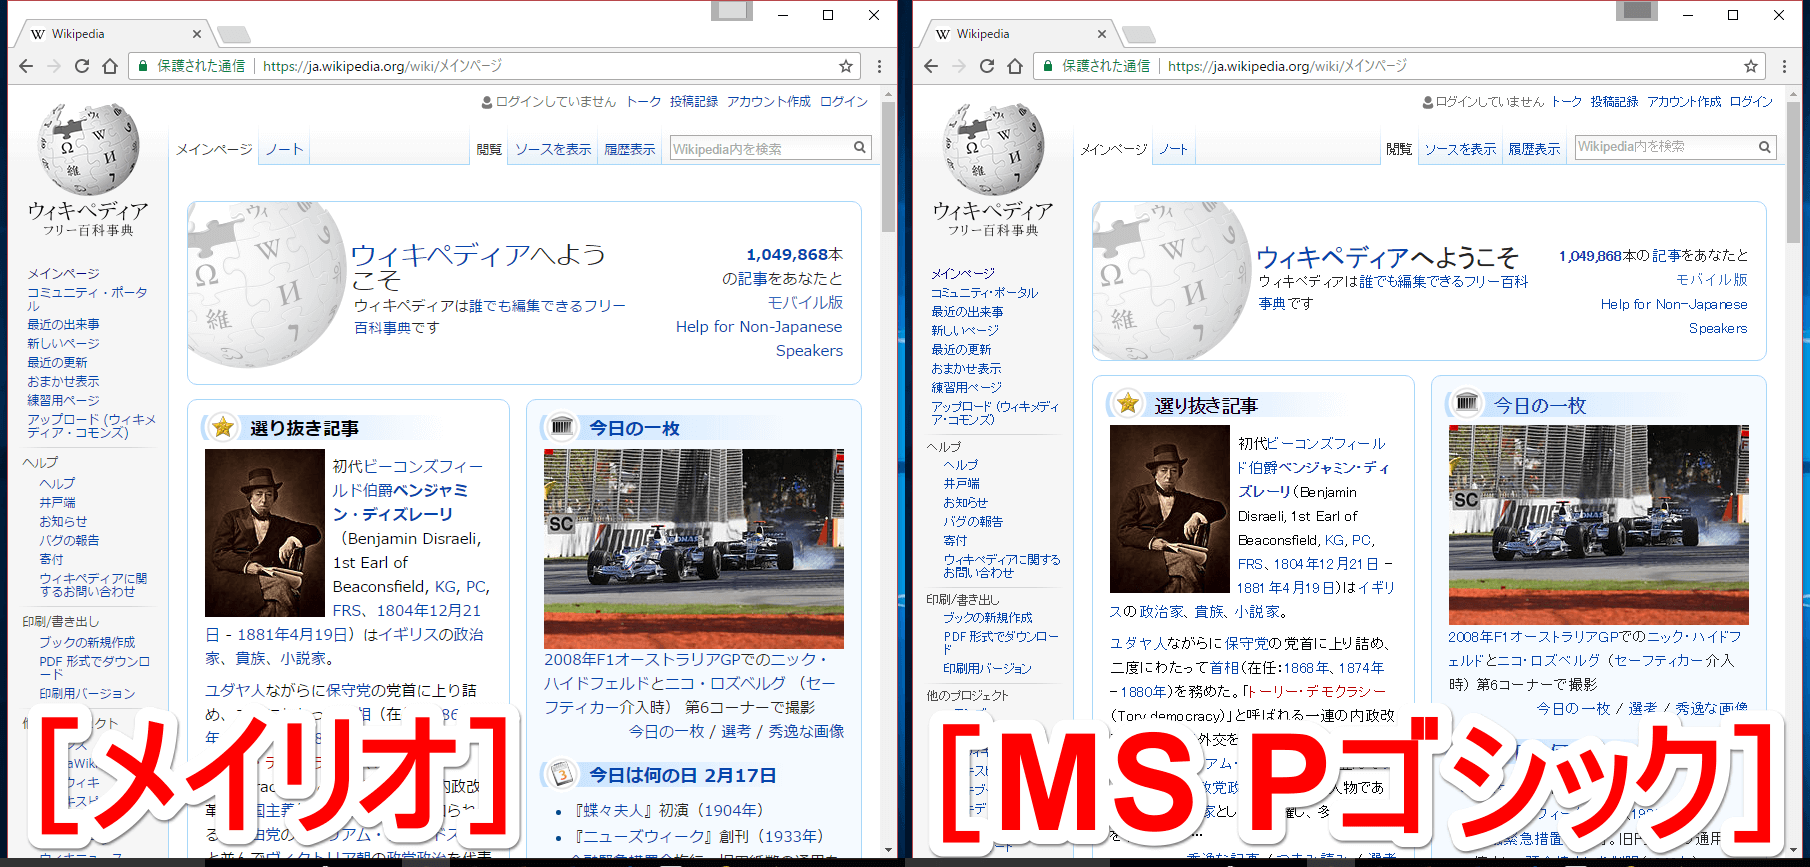Image resolution: width=1810 pixels, height=867 pixels.
Task: Reload page in left browser window
Action: [x=82, y=66]
